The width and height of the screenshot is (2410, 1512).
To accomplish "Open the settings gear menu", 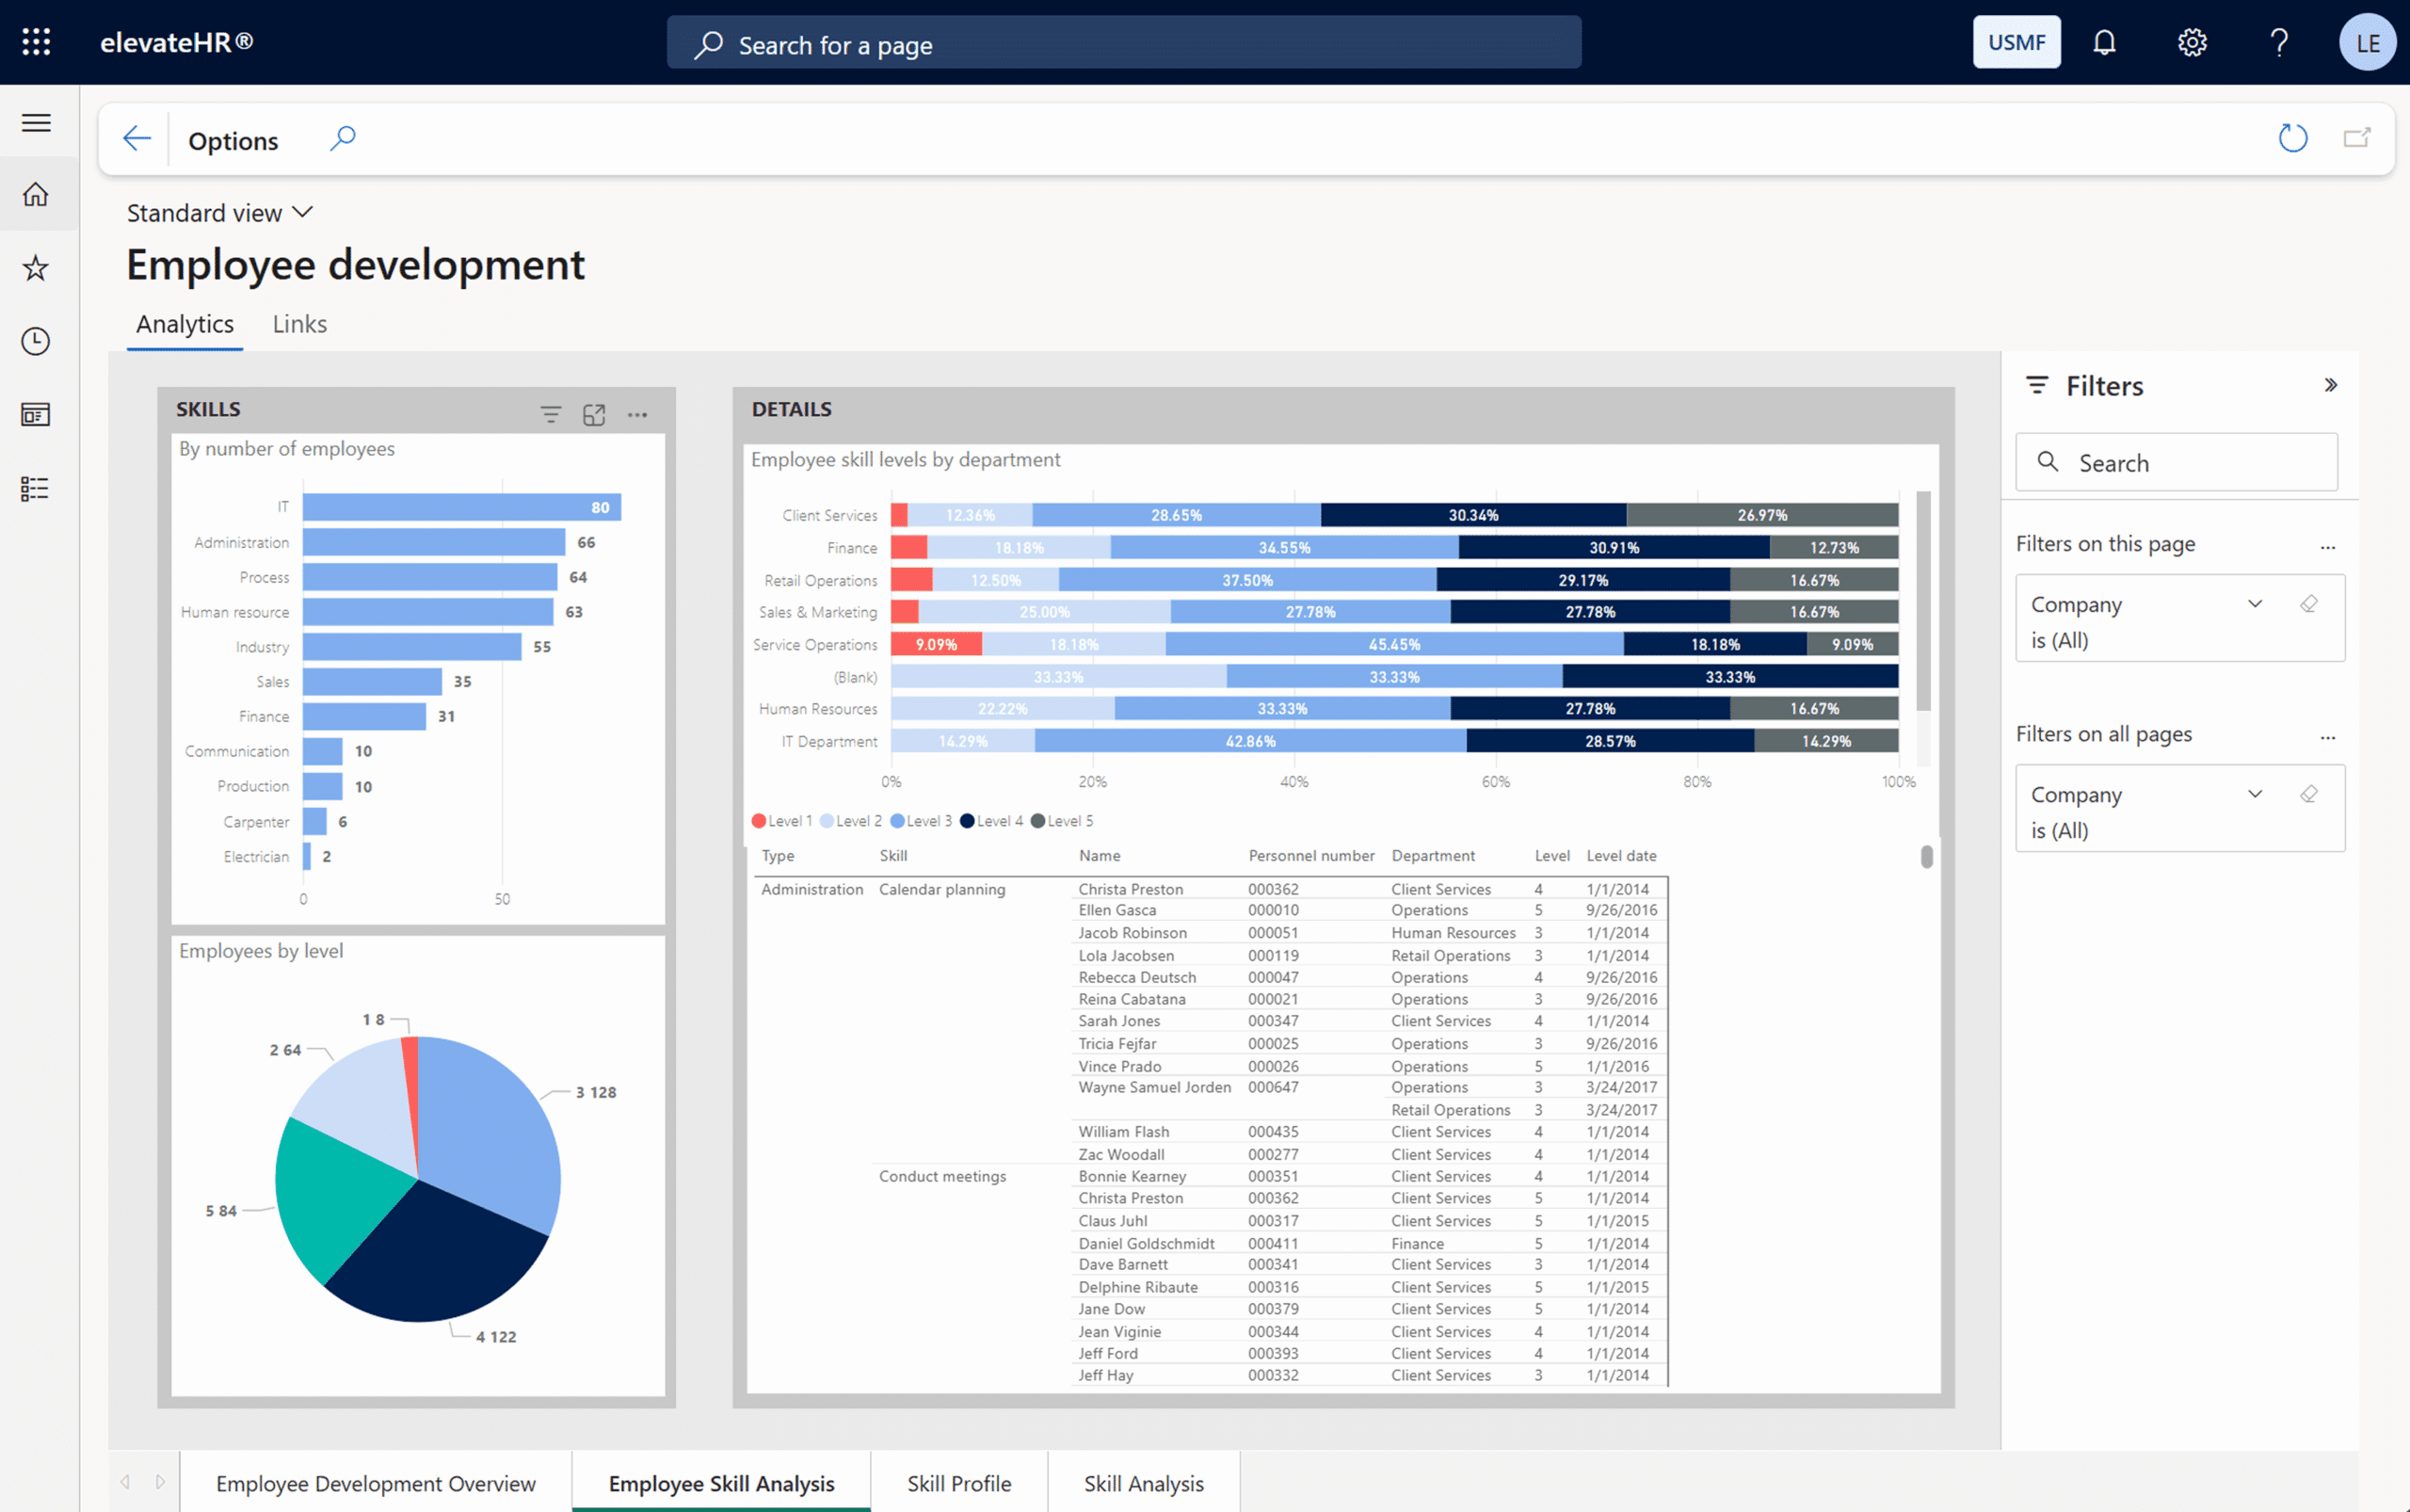I will (x=2192, y=42).
